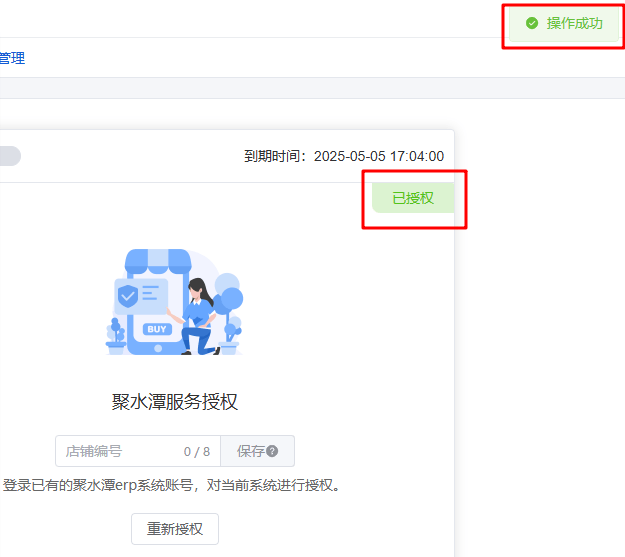Click the 保存 button next to 店铺编号
The image size is (625, 557).
coord(257,451)
